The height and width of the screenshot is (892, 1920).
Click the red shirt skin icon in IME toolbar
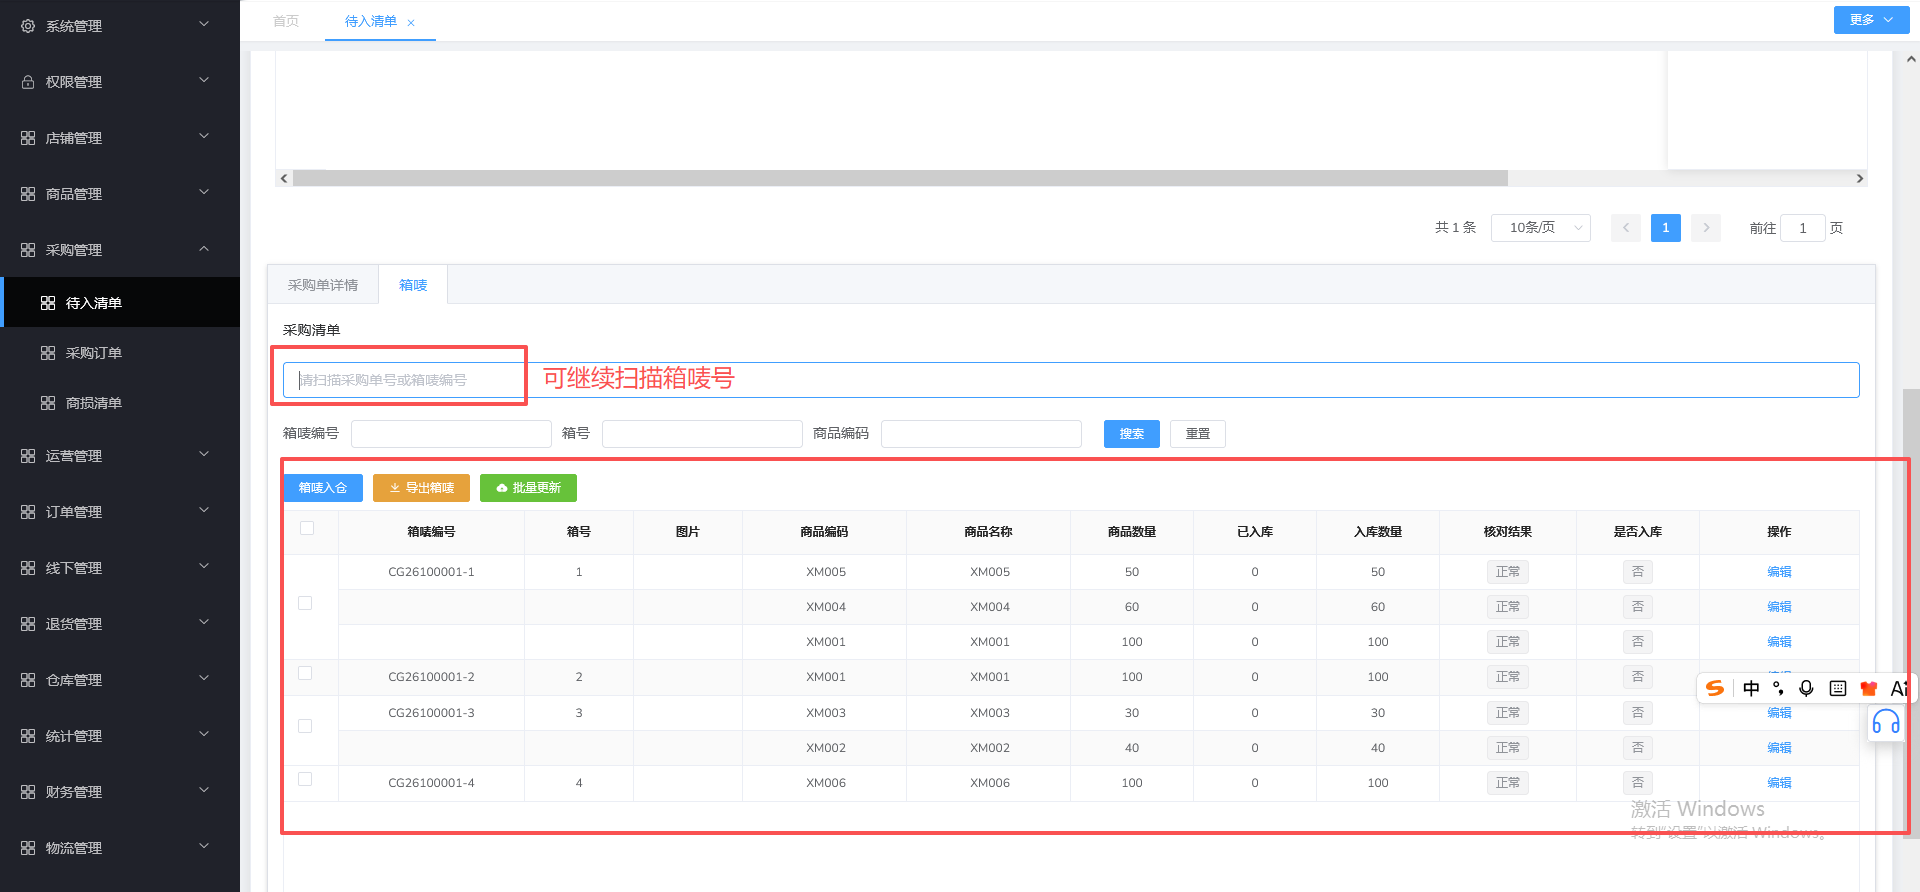point(1868,688)
